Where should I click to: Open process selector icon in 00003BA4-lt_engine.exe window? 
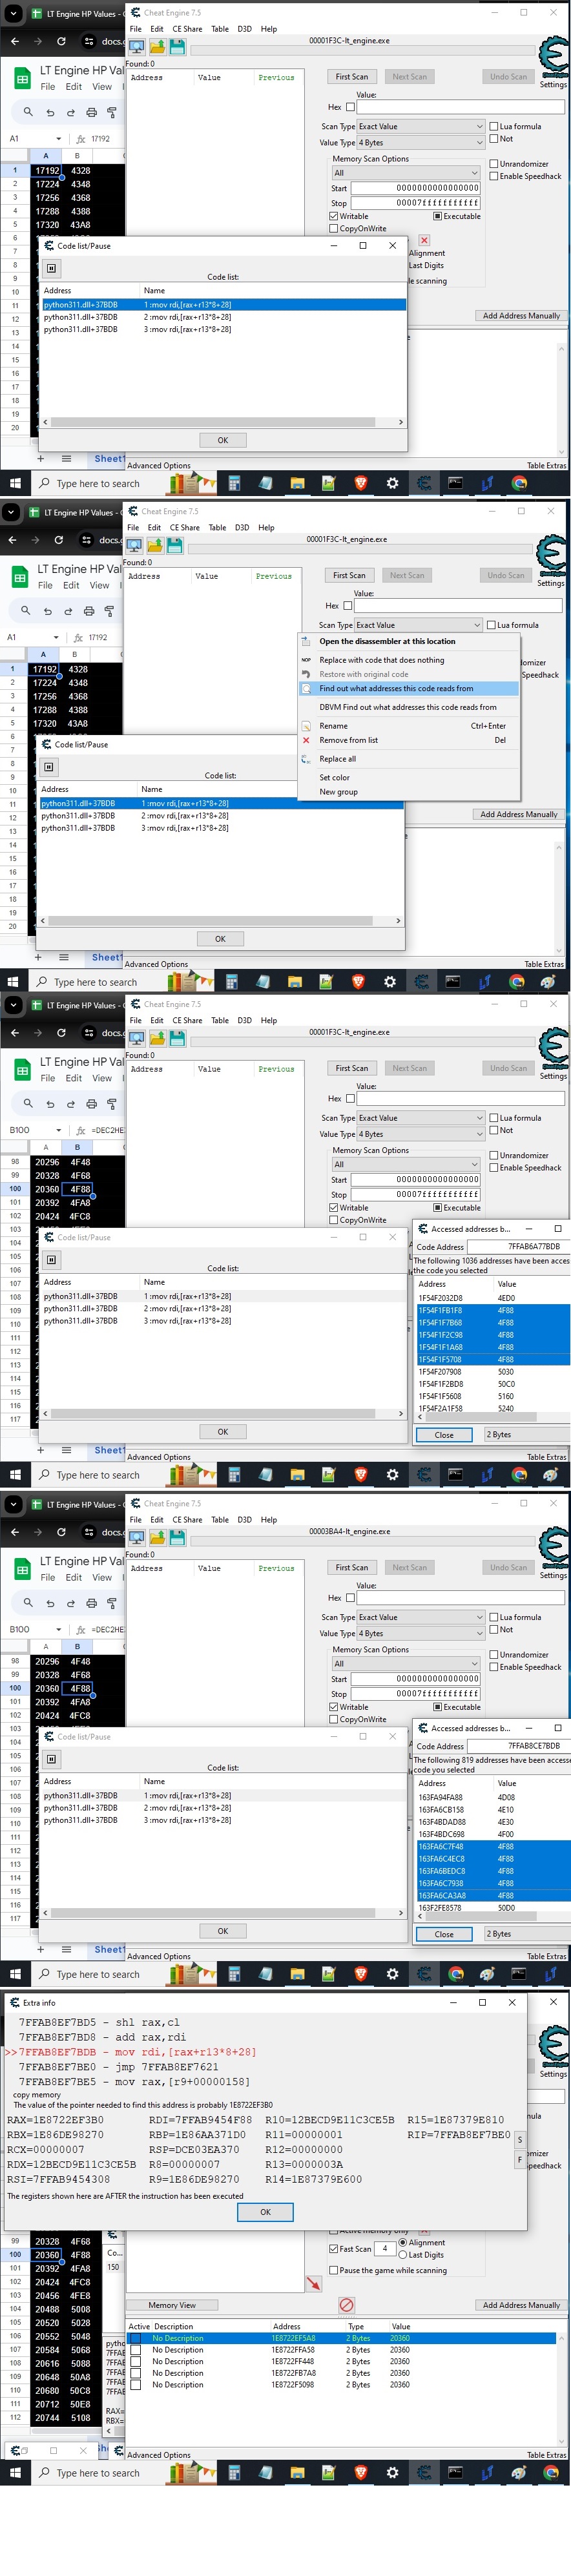[137, 1536]
